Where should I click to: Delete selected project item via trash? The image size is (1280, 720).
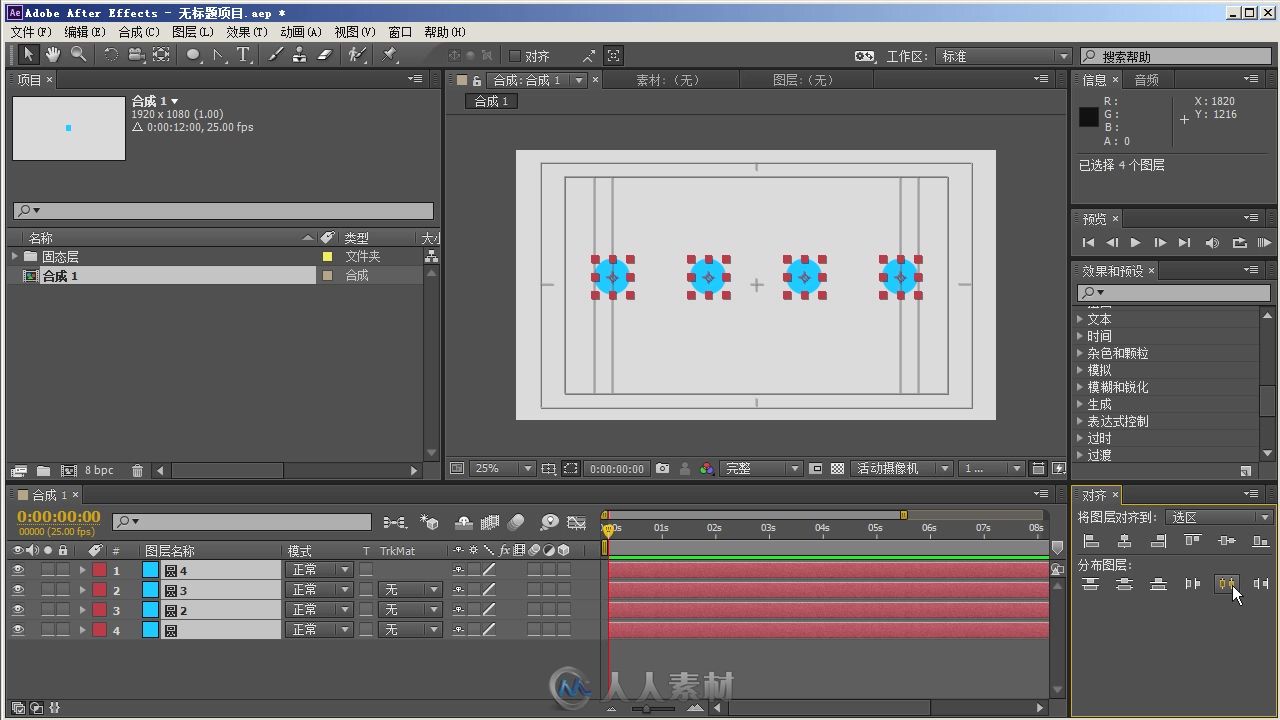tap(137, 470)
